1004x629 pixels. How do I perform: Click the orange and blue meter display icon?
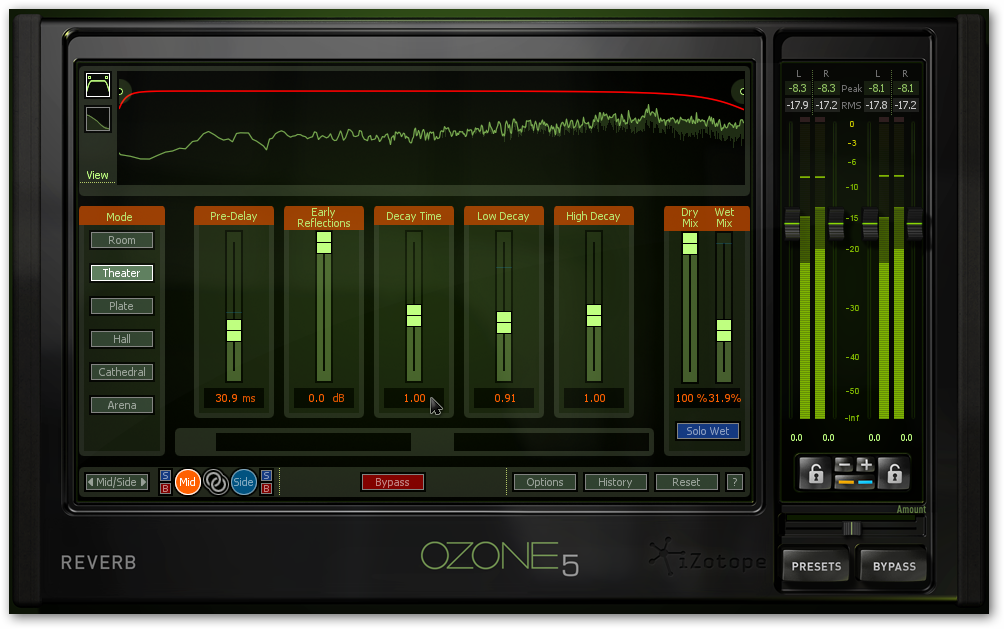[854, 483]
